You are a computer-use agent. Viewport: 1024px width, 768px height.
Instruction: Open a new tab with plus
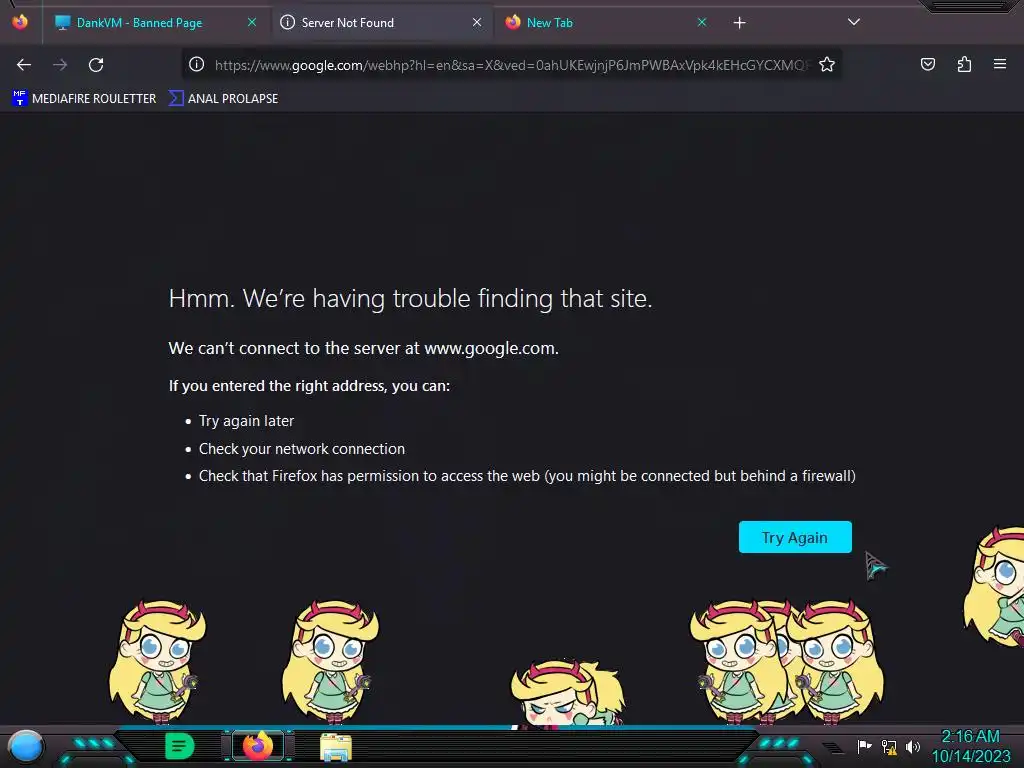739,23
